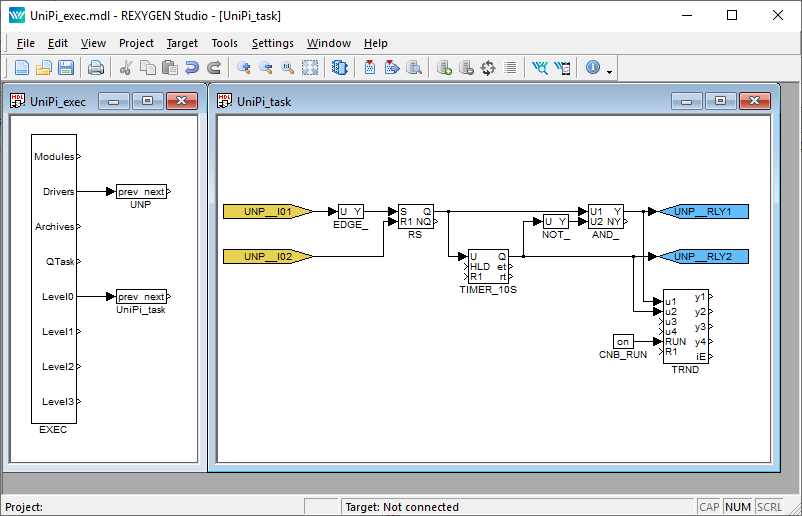
Task: Open the View menu
Action: click(93, 43)
